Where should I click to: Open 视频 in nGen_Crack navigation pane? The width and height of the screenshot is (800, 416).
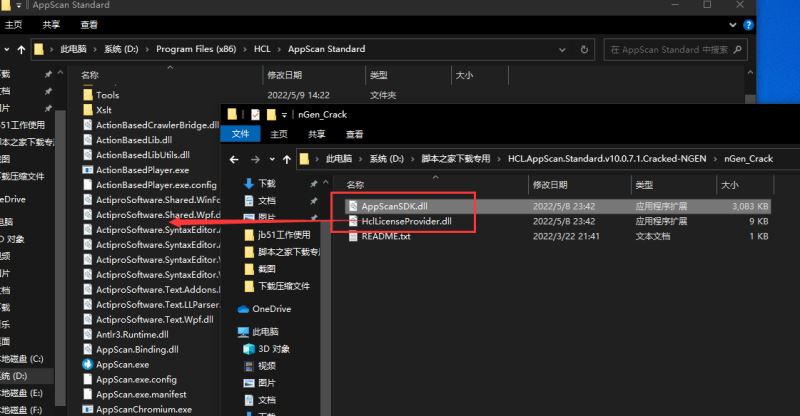point(266,365)
